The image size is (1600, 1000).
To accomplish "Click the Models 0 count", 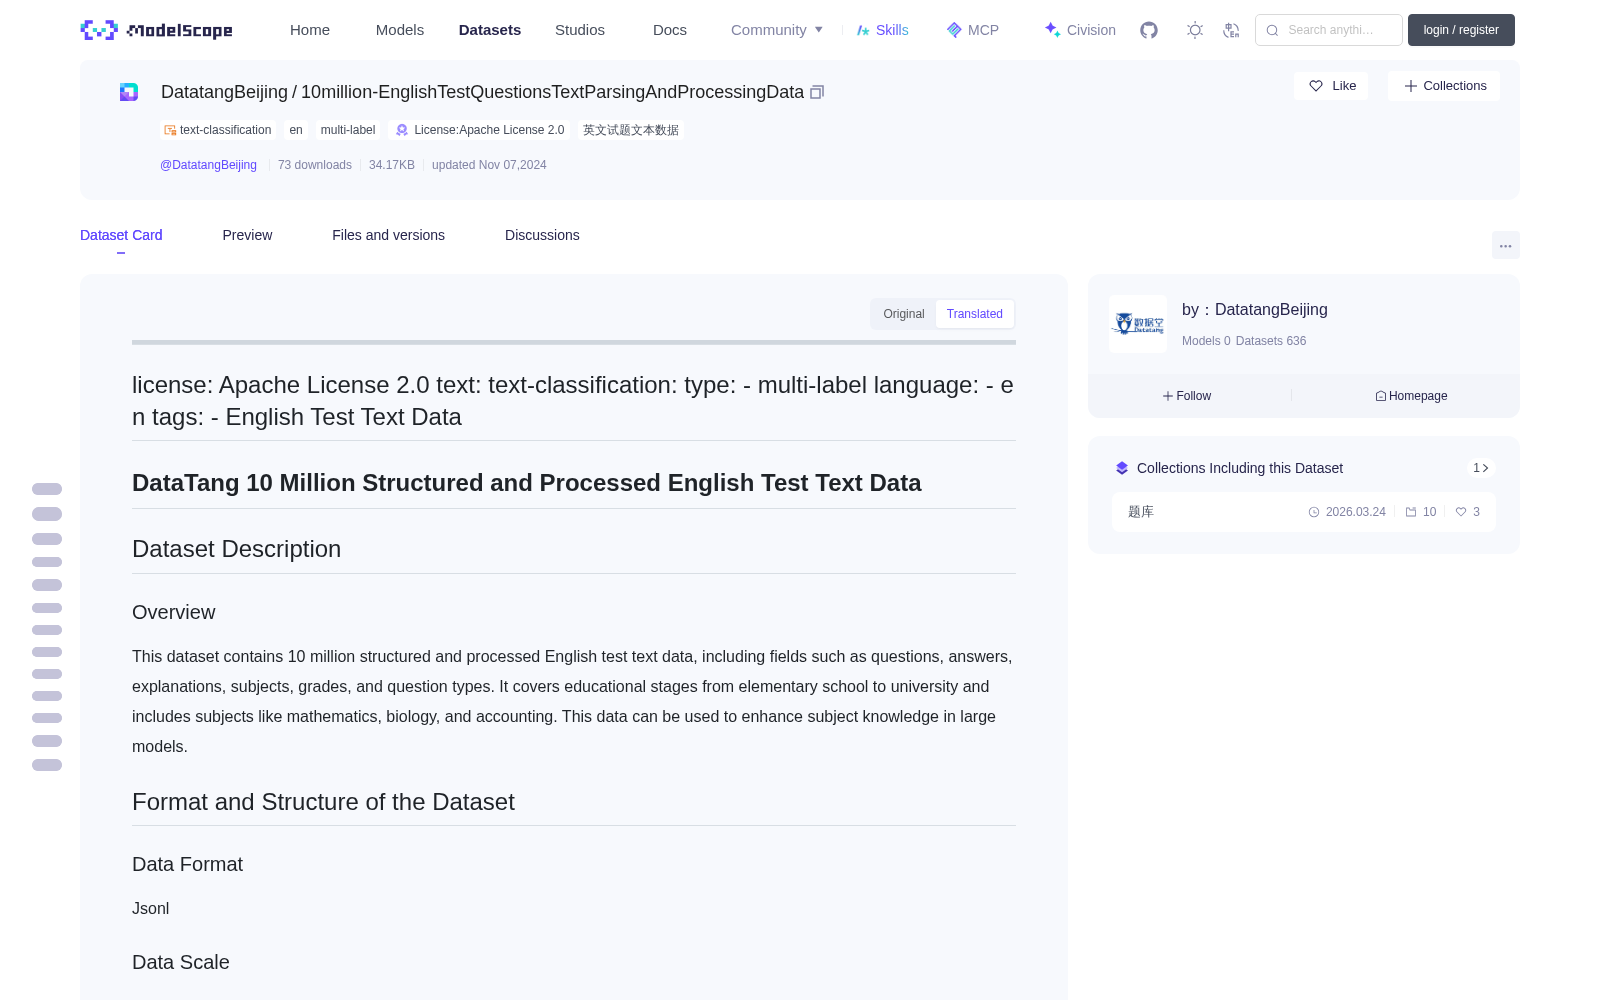I will pyautogui.click(x=1206, y=341).
